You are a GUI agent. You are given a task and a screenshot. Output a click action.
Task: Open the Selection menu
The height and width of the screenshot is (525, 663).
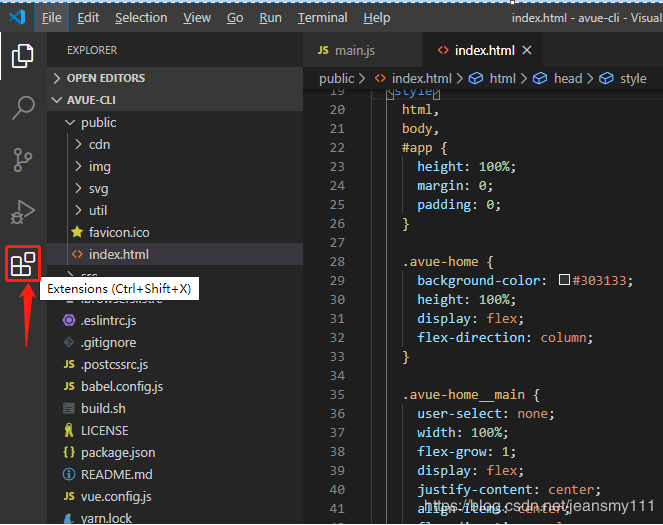[x=141, y=17]
